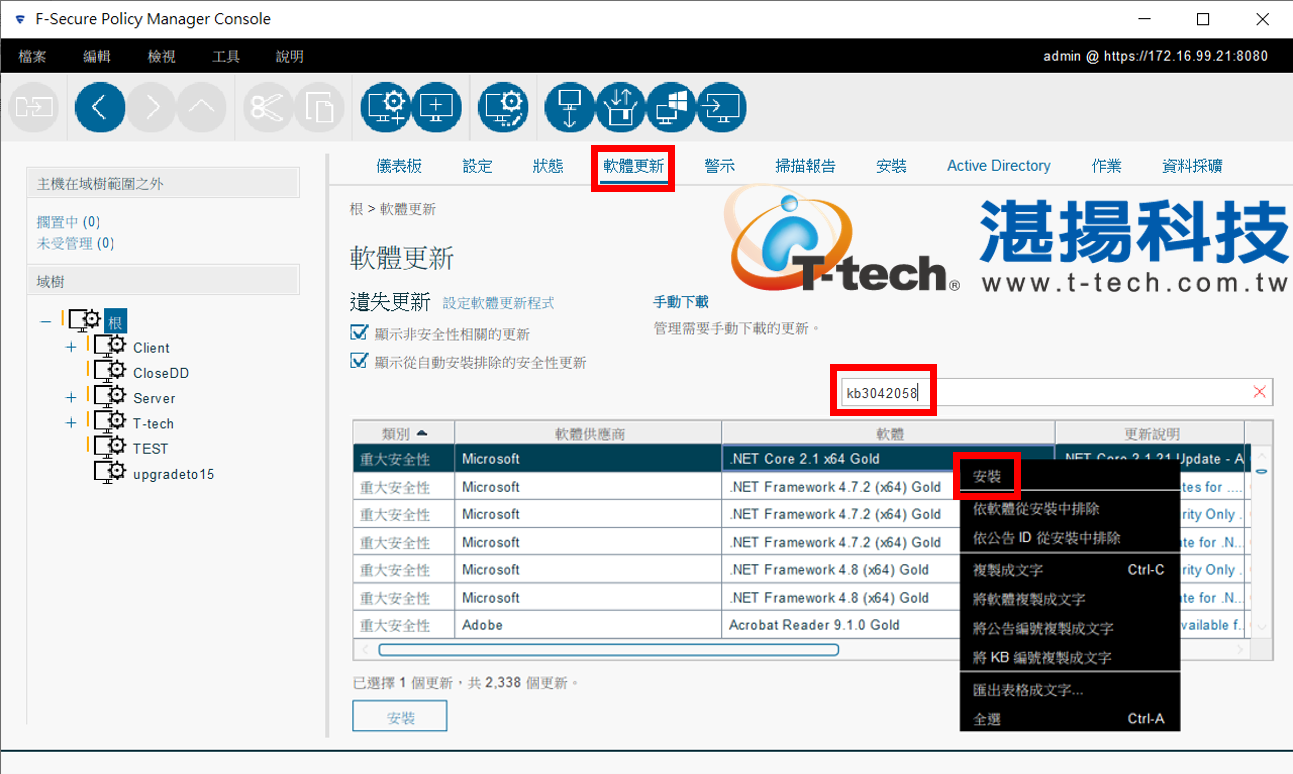Screen dimensions: 1293x774
Task: Click the monitor gear edit properties icon
Action: [x=503, y=107]
